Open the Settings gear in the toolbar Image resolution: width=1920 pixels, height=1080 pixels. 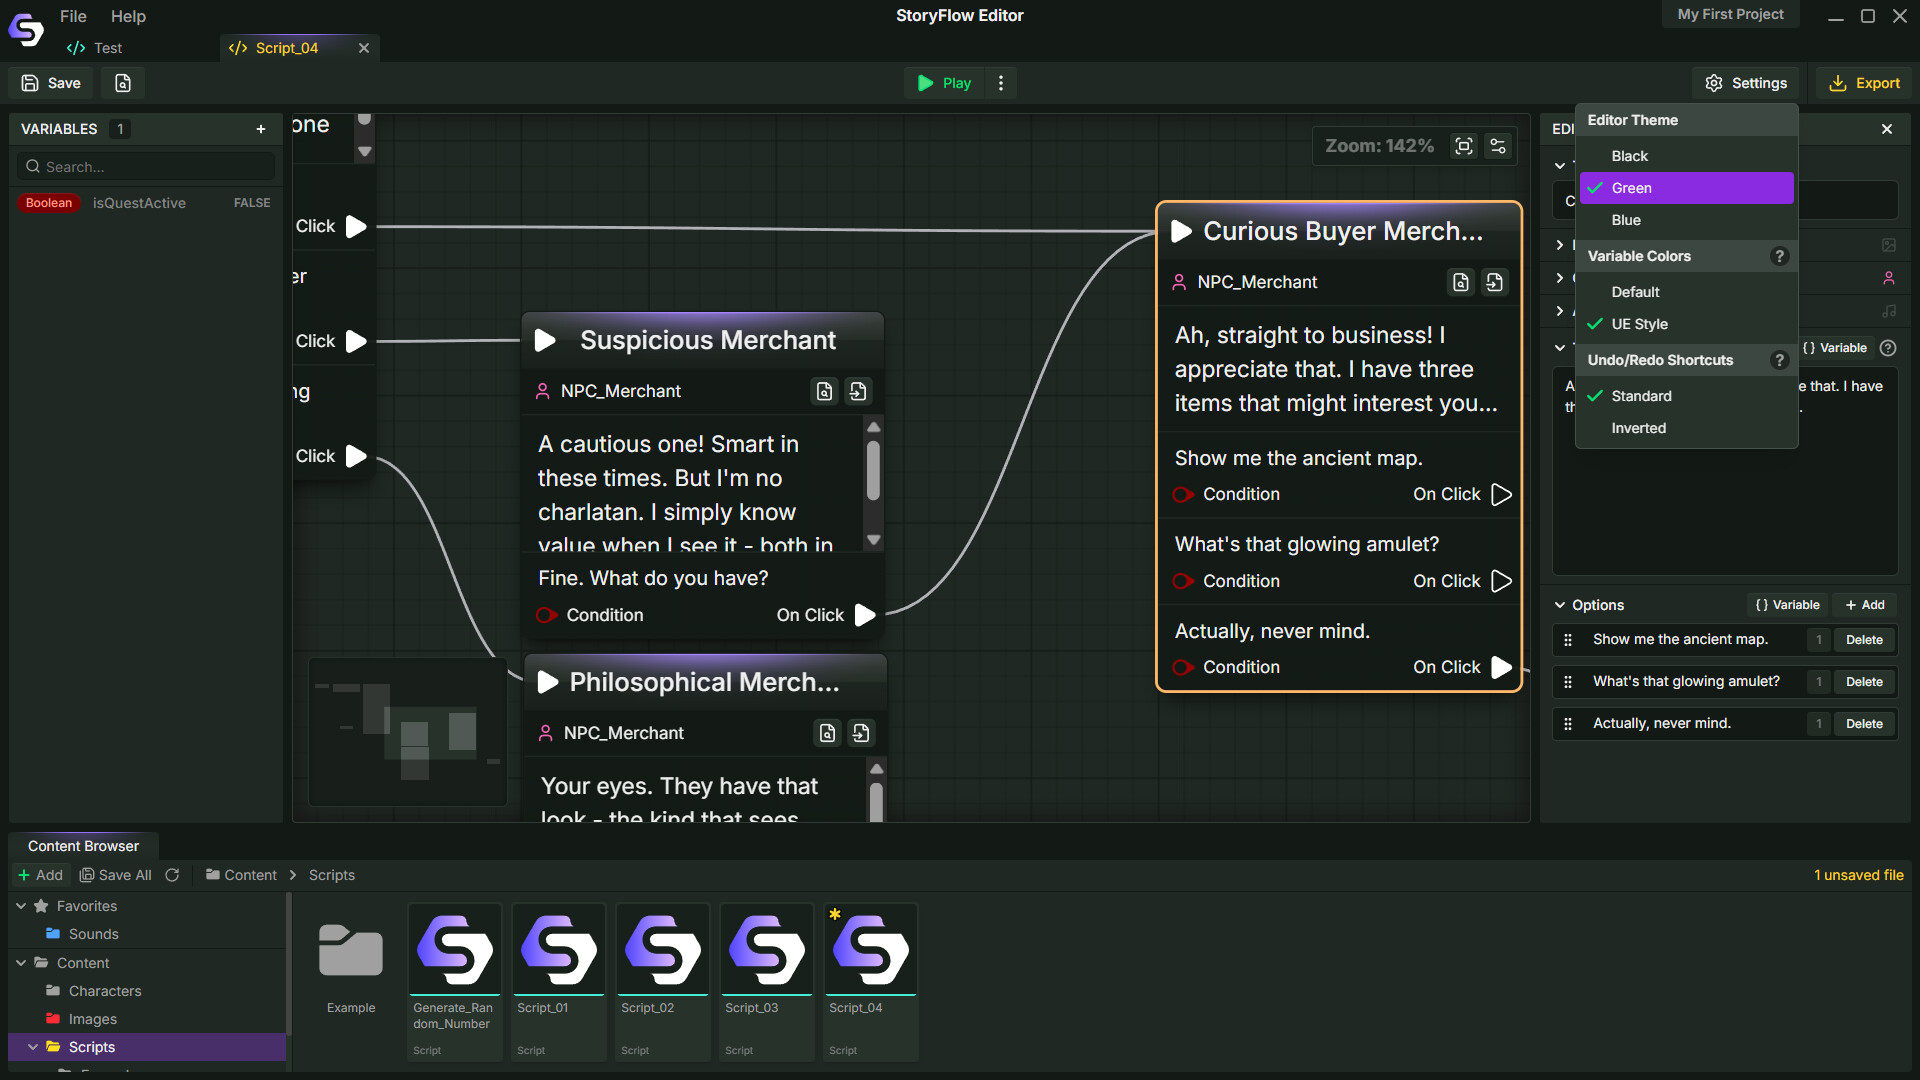(1746, 83)
